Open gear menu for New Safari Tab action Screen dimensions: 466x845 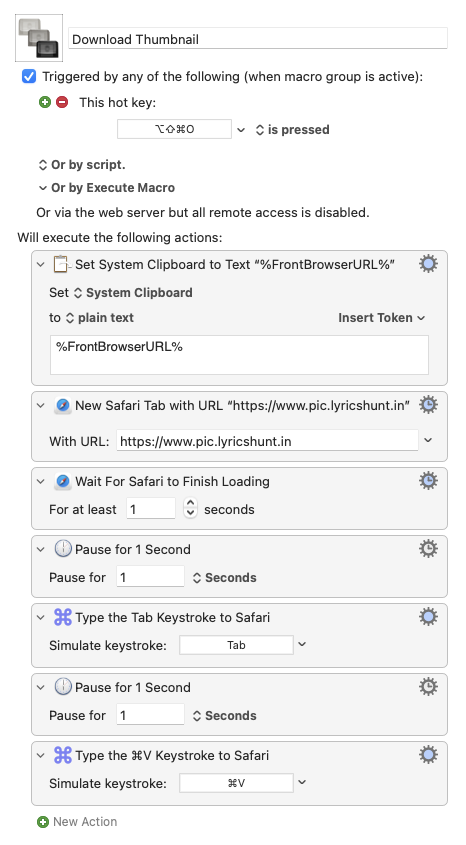pos(428,405)
